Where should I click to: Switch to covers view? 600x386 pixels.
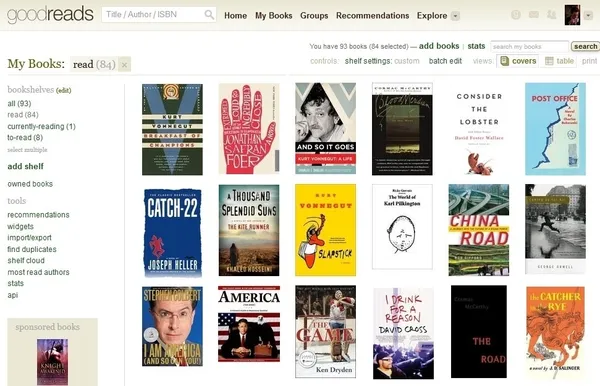pos(518,61)
